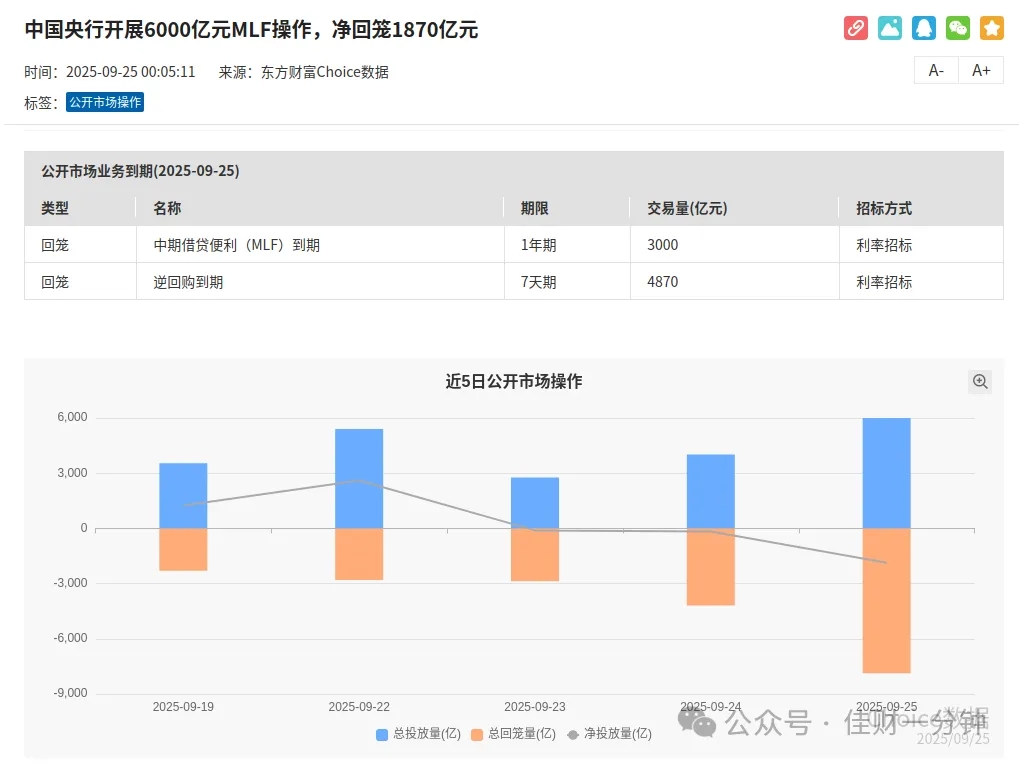Image resolution: width=1019 pixels, height=764 pixels.
Task: Share to WeChat via the green icon
Action: (x=957, y=28)
